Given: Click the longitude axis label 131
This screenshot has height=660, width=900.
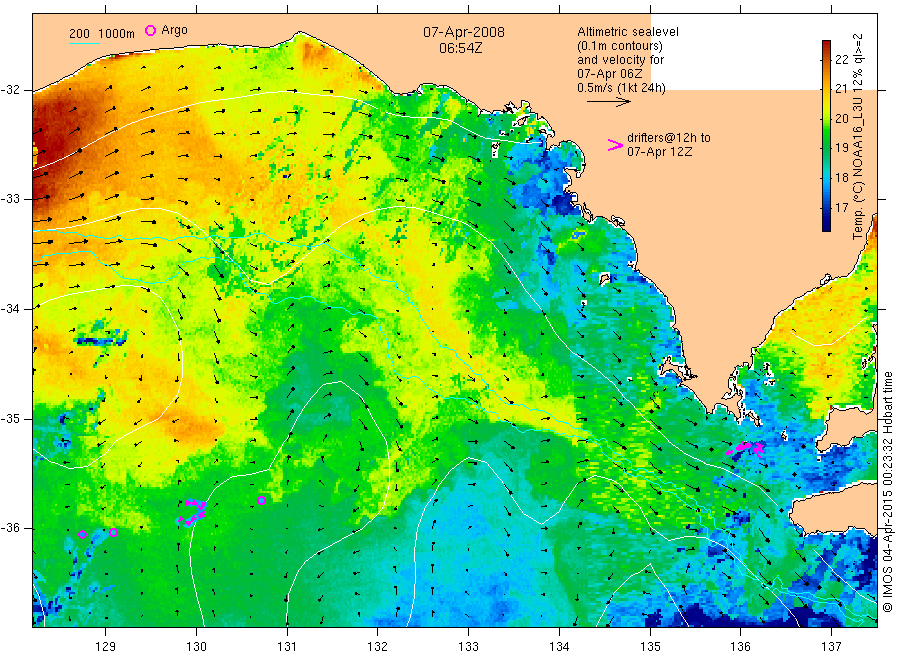Looking at the screenshot, I should point(287,646).
